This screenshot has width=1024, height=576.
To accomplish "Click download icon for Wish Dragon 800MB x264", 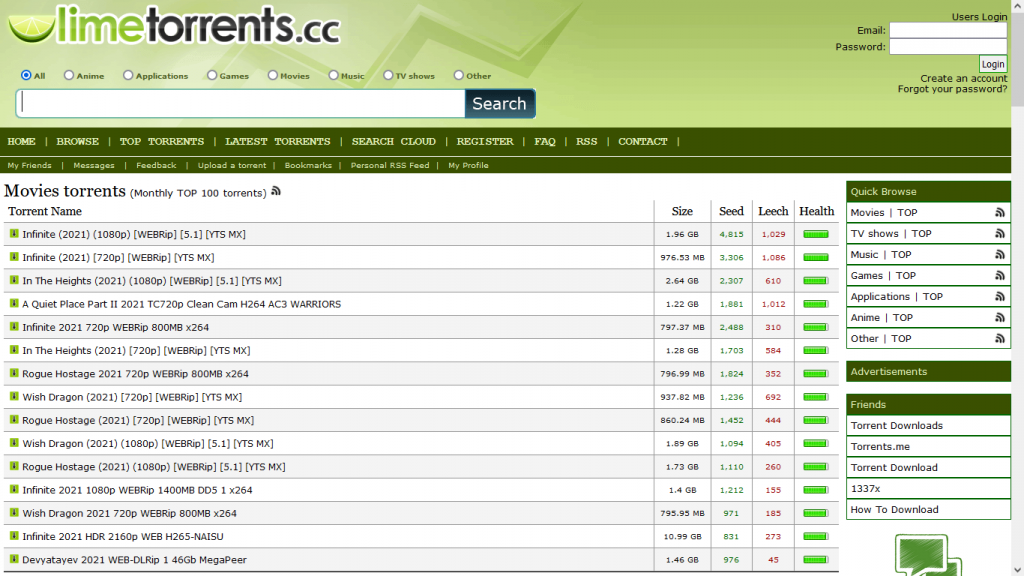I will 14,513.
